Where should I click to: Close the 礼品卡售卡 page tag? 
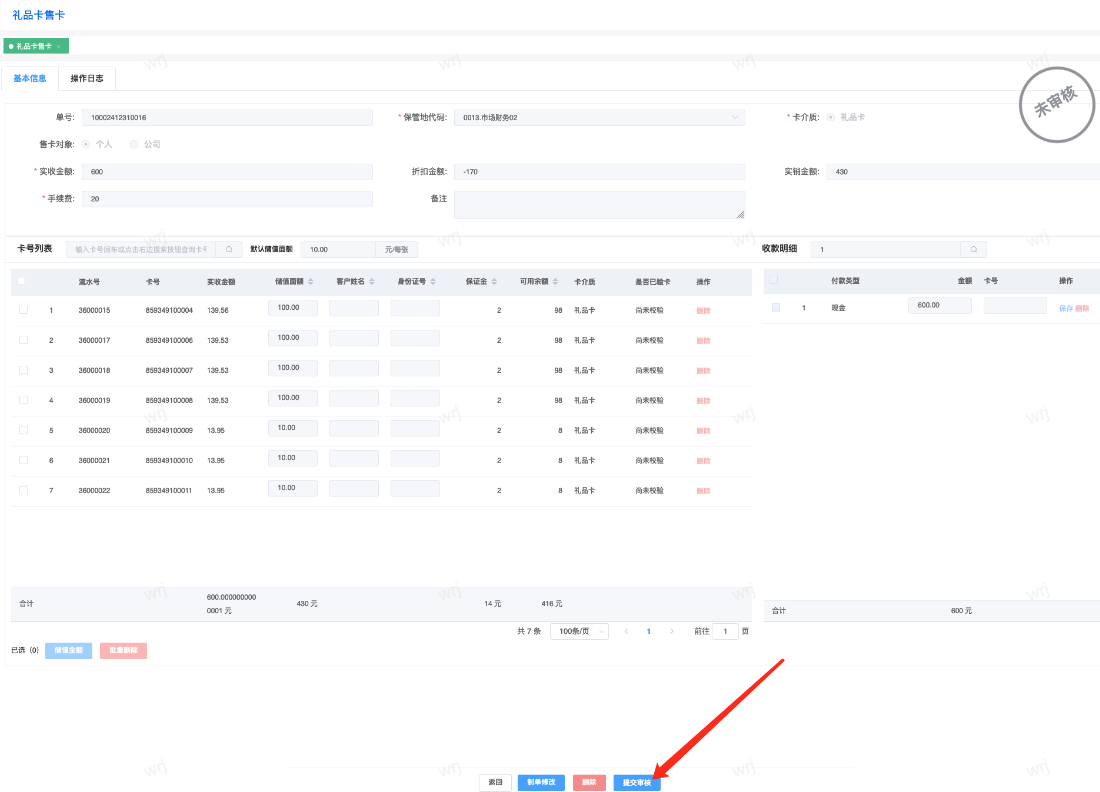[59, 47]
